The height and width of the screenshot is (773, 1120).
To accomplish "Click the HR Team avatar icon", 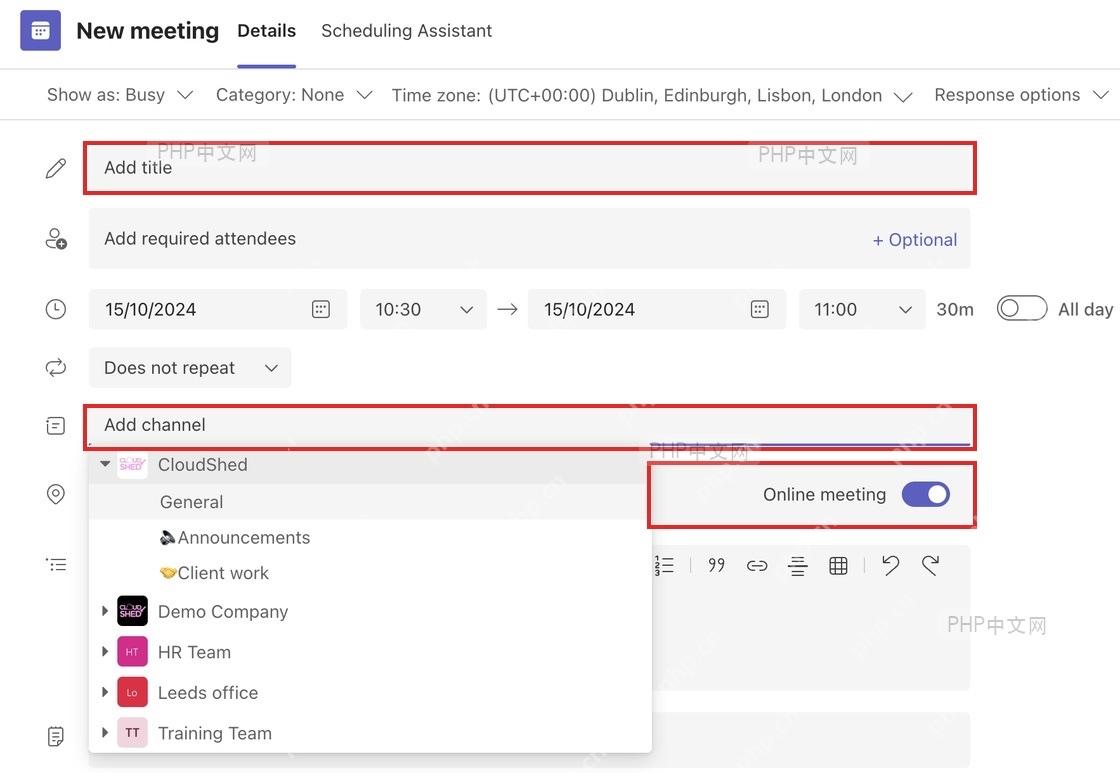I will (x=132, y=652).
